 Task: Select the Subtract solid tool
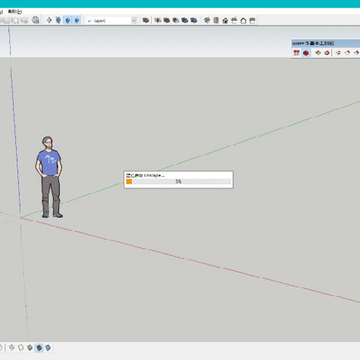[176, 20]
